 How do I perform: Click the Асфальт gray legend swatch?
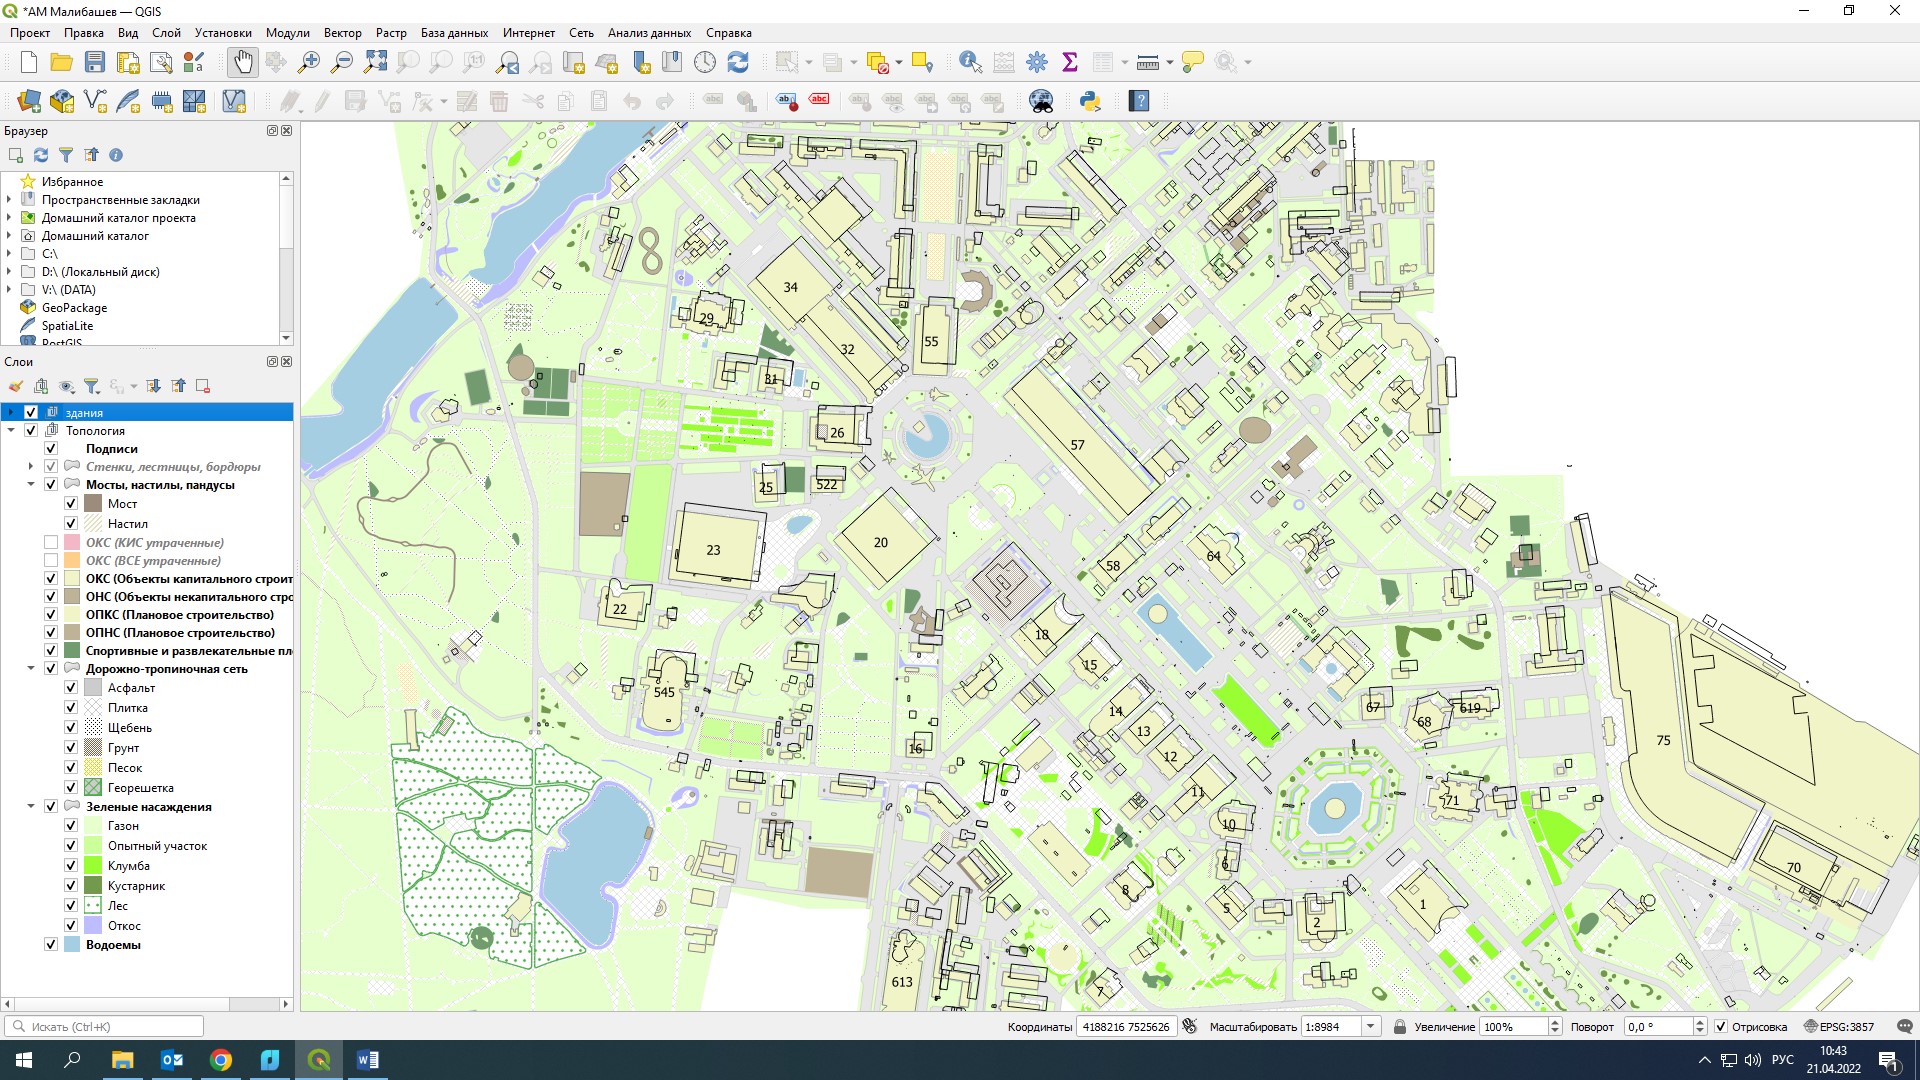[93, 688]
